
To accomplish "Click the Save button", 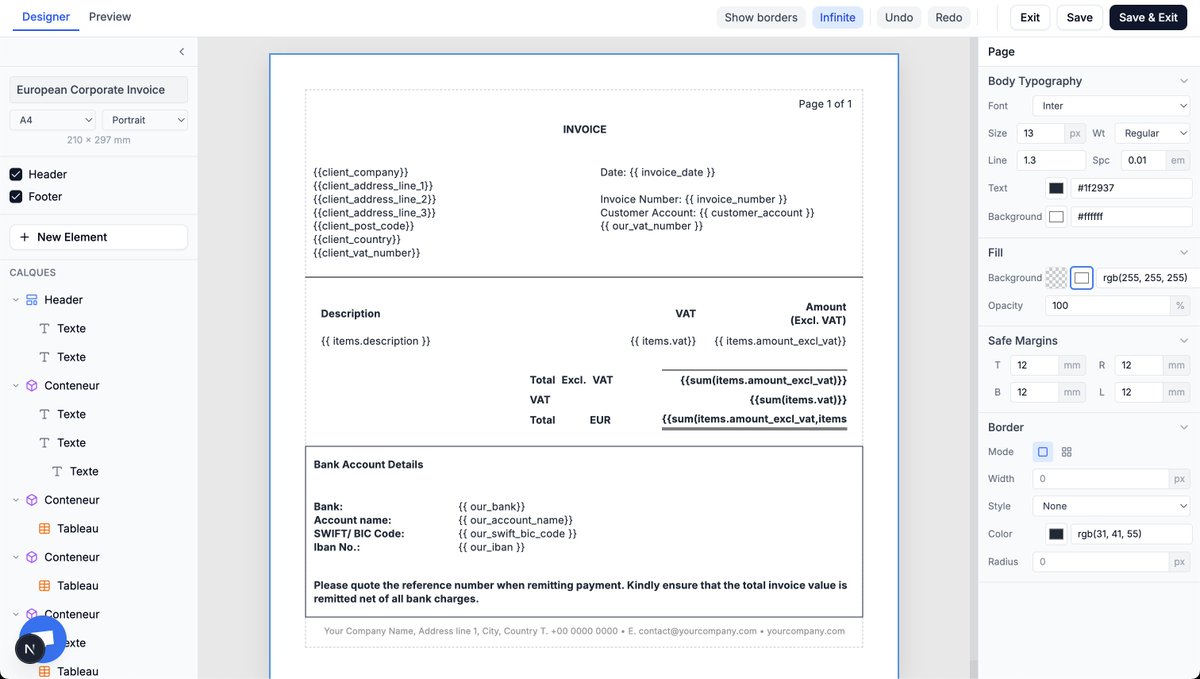I will point(1080,17).
